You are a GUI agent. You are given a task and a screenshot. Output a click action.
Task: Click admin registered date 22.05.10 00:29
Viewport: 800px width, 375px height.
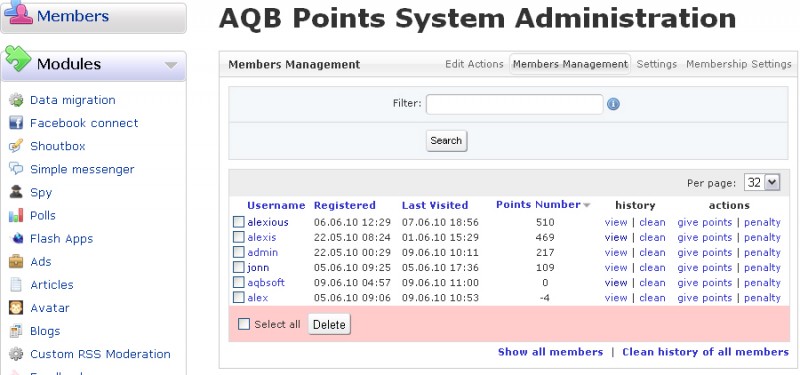352,253
